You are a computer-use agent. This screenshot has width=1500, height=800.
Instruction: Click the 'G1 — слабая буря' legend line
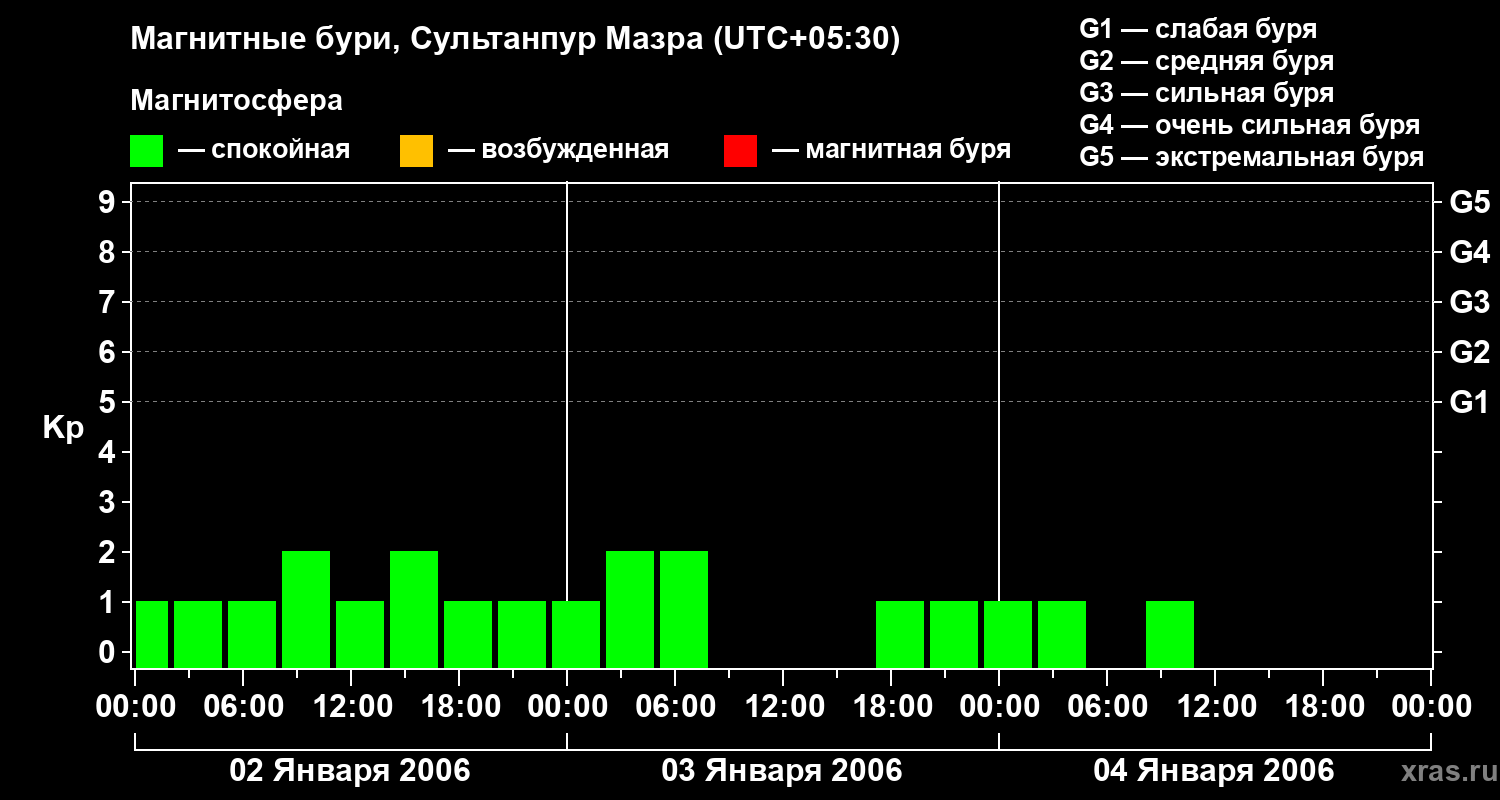1198,29
